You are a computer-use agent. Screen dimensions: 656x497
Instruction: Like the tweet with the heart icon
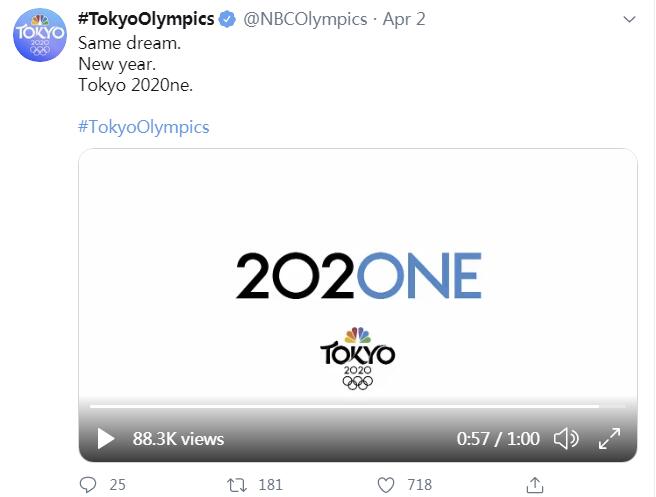[x=387, y=485]
